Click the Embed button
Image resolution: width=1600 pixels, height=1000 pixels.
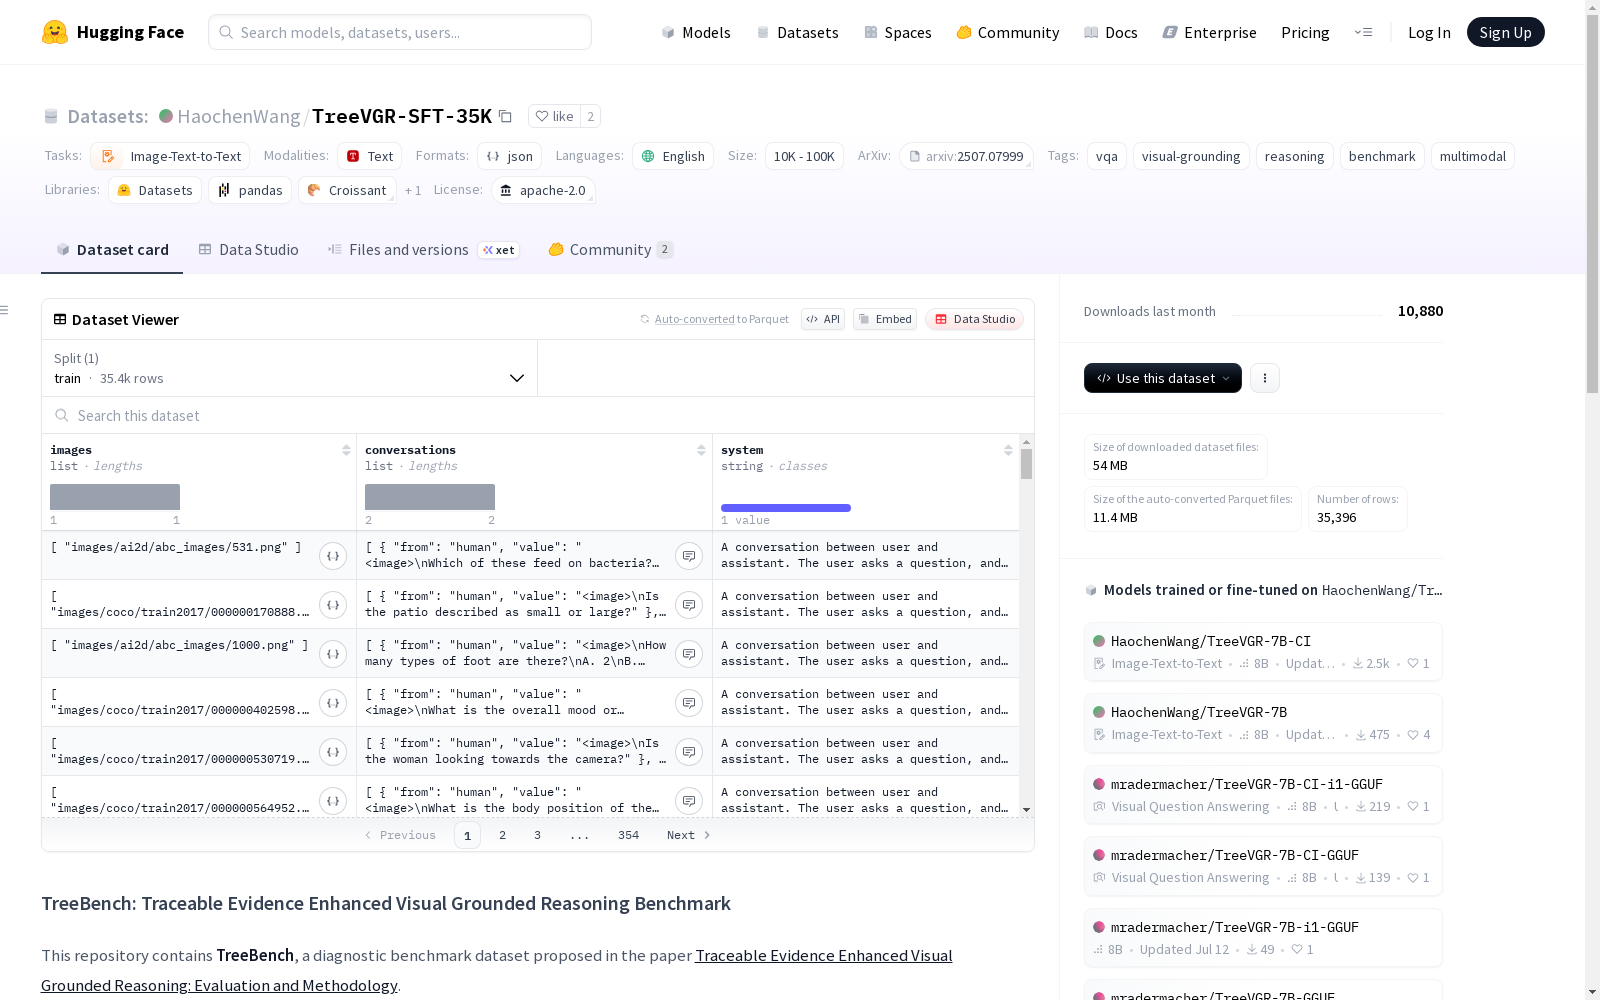point(885,319)
